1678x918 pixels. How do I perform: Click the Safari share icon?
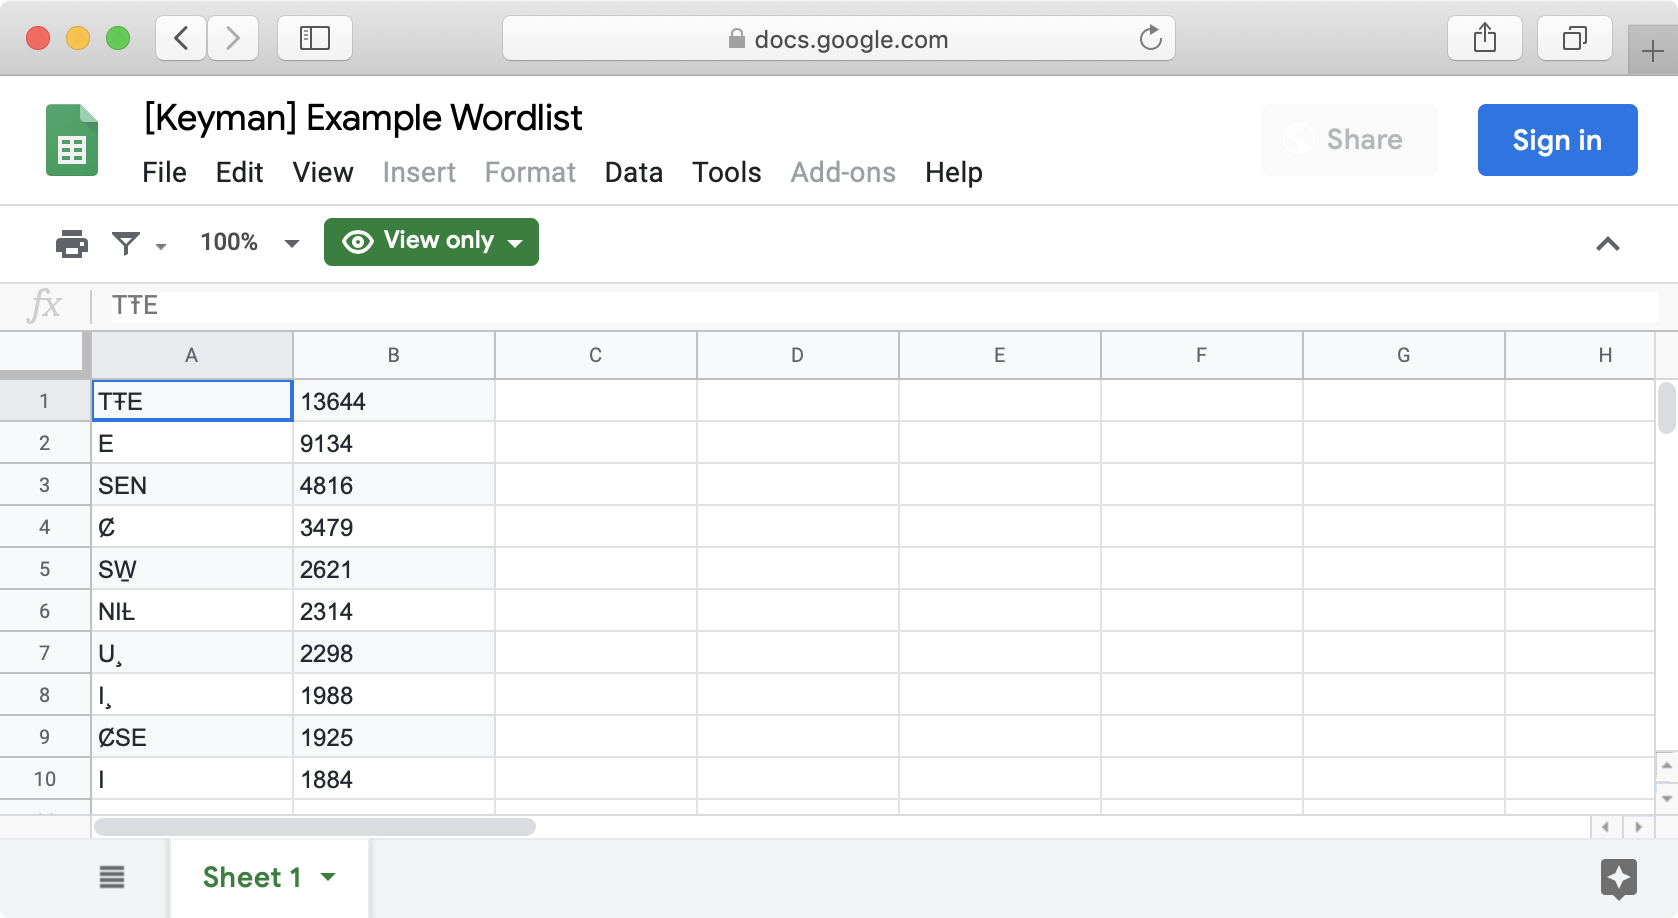(x=1485, y=39)
